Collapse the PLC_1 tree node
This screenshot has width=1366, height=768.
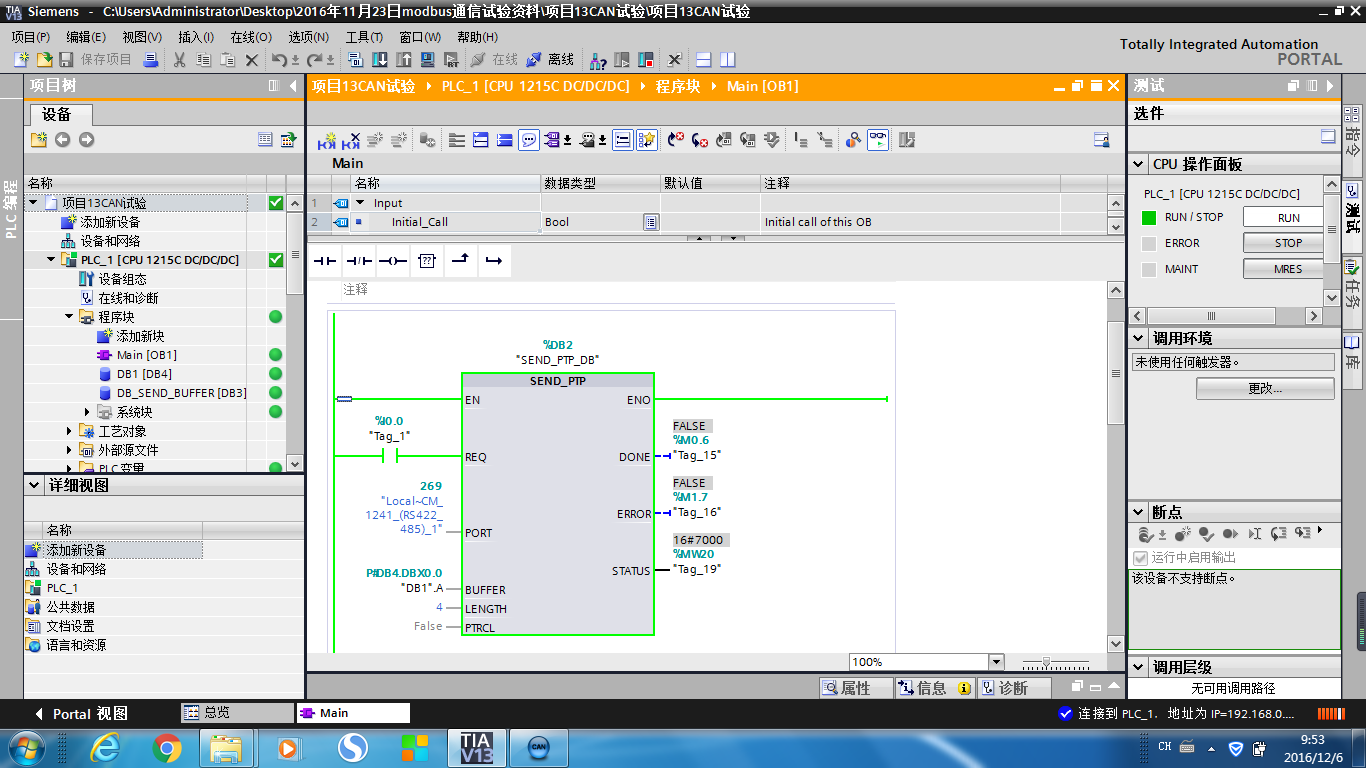click(52, 260)
